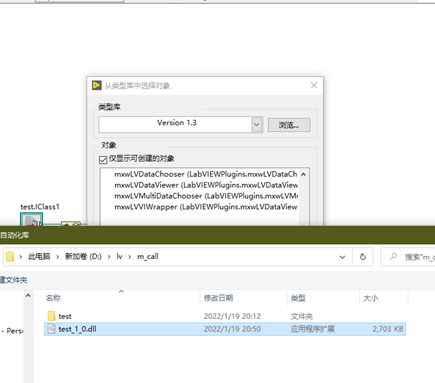
Task: Click the LabVIEW icon in dialog title bar
Action: (97, 85)
